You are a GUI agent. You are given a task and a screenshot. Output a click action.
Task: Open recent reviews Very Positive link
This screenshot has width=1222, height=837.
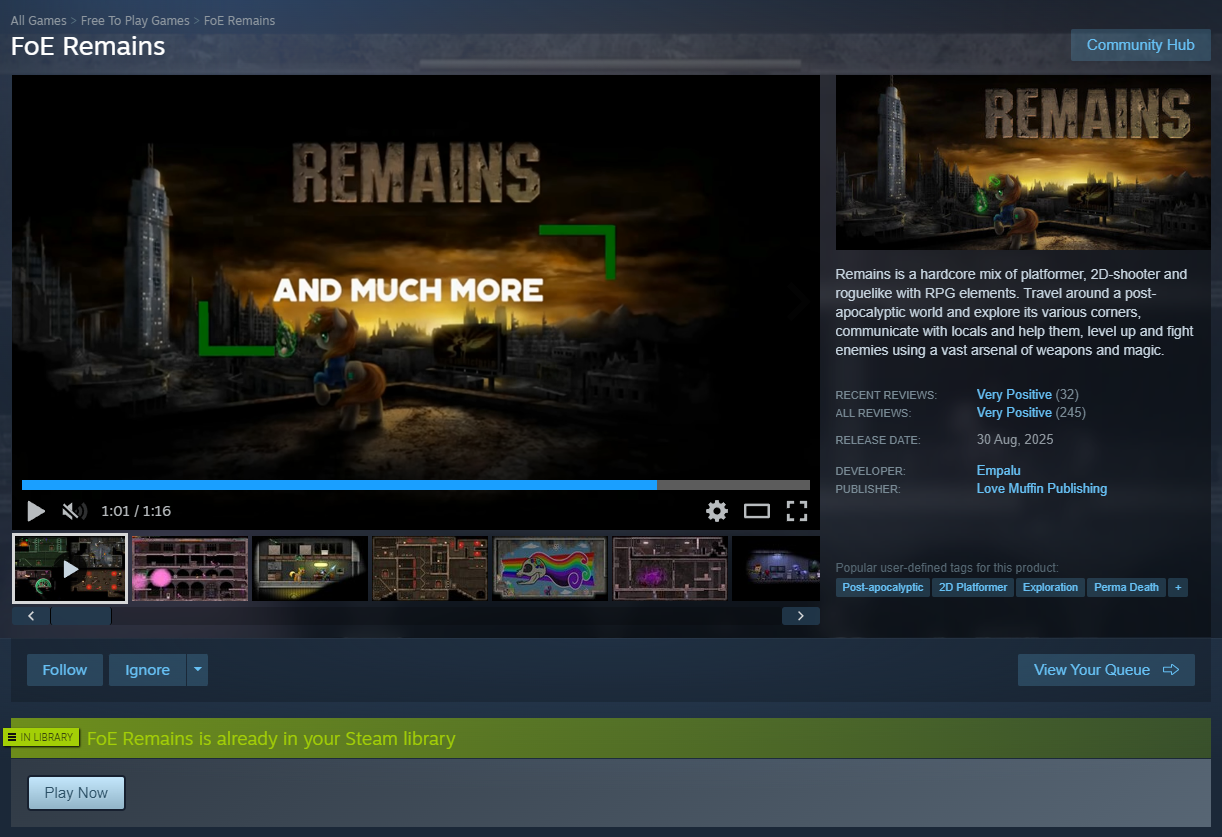coord(1014,395)
